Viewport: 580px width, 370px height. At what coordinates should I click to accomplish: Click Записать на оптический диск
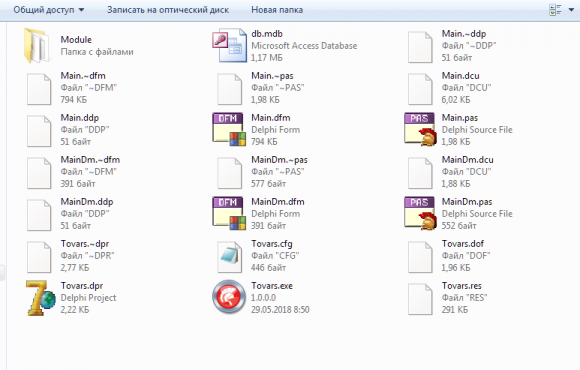(168, 10)
